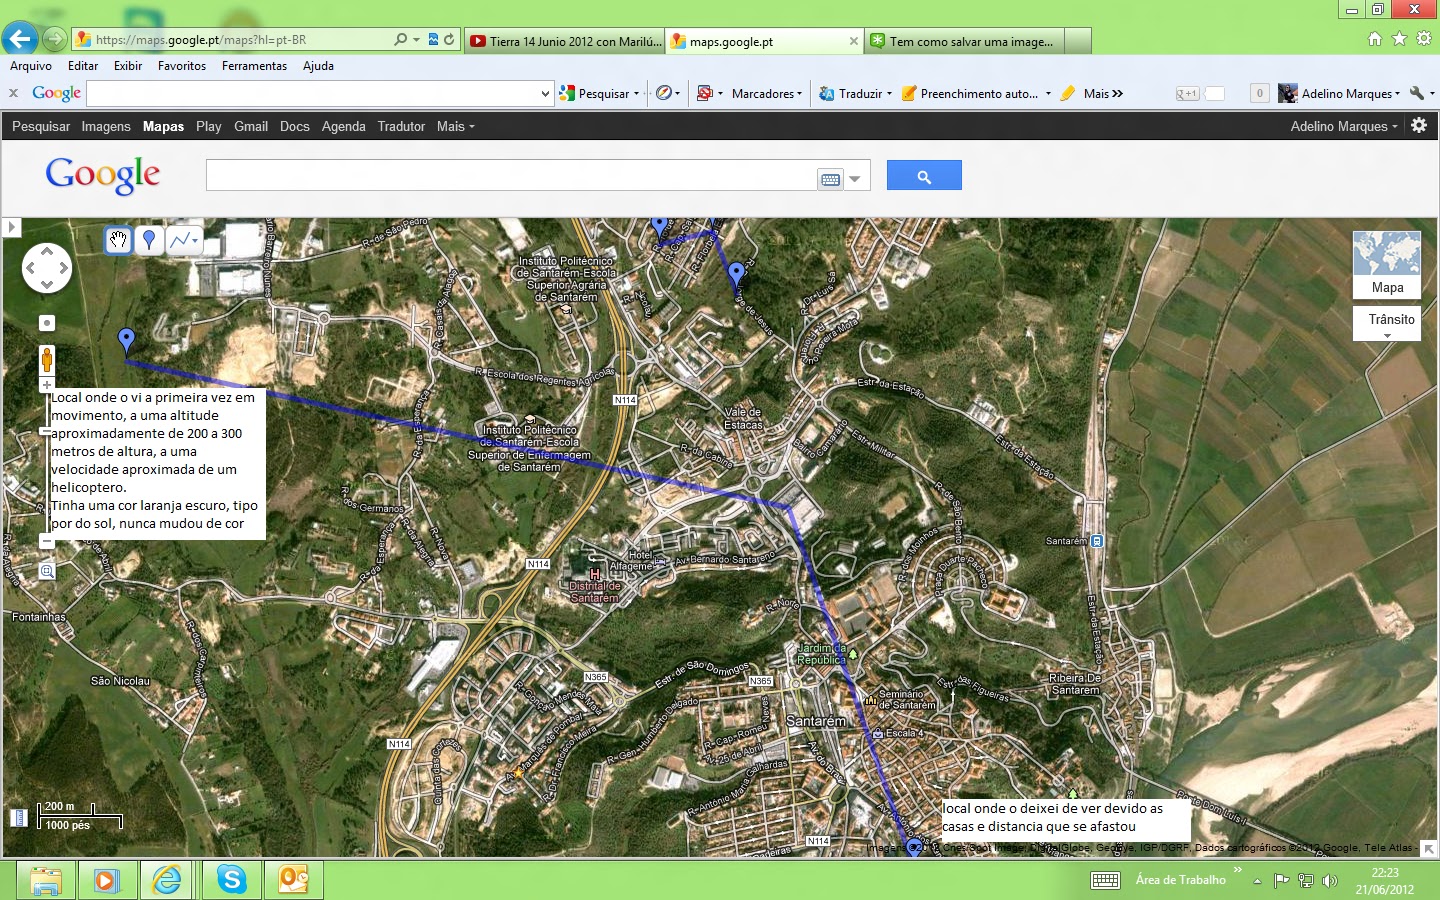The width and height of the screenshot is (1440, 900).
Task: Open Skype from the taskbar
Action: pyautogui.click(x=232, y=880)
